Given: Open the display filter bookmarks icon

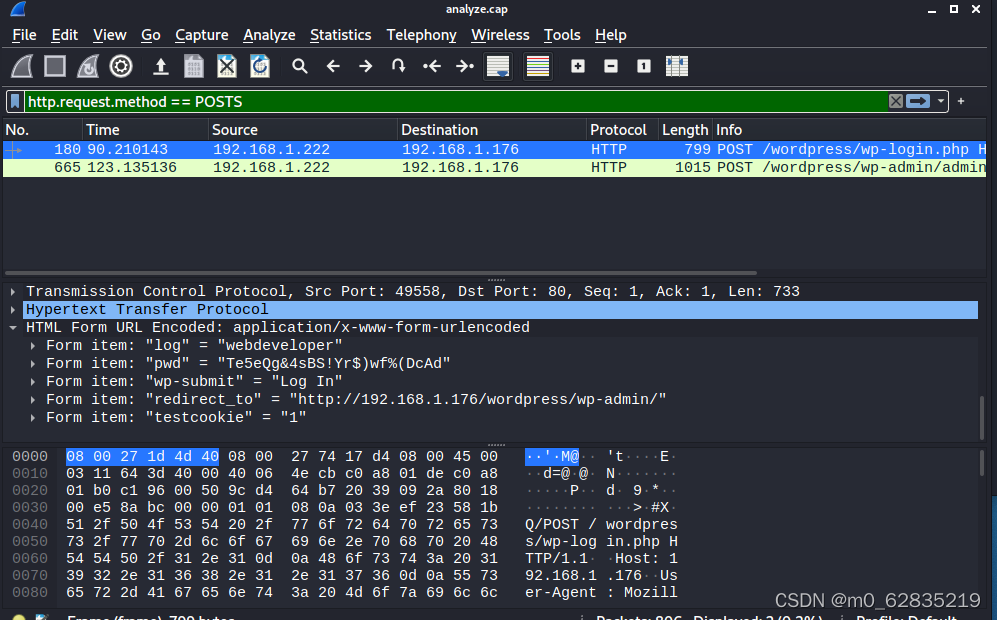Looking at the screenshot, I should 13,101.
